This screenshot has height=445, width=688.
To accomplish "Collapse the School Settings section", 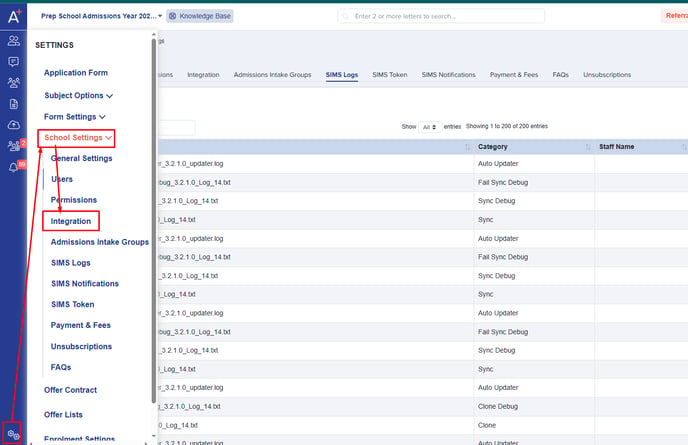I will 76,138.
